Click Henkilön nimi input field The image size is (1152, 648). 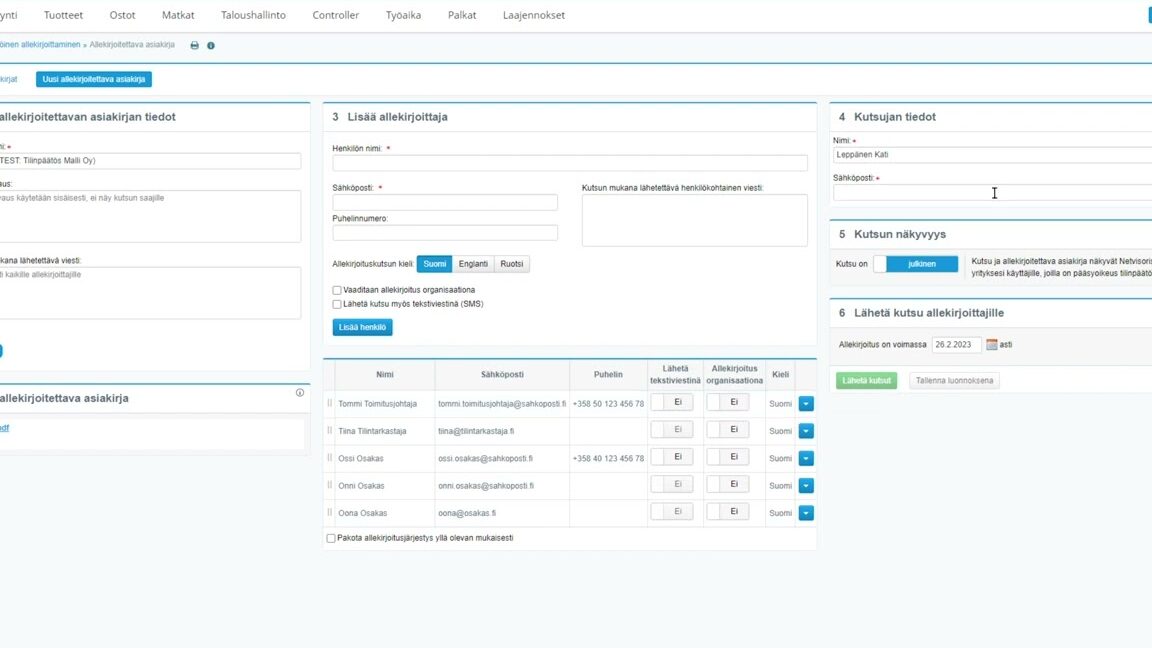click(x=570, y=163)
